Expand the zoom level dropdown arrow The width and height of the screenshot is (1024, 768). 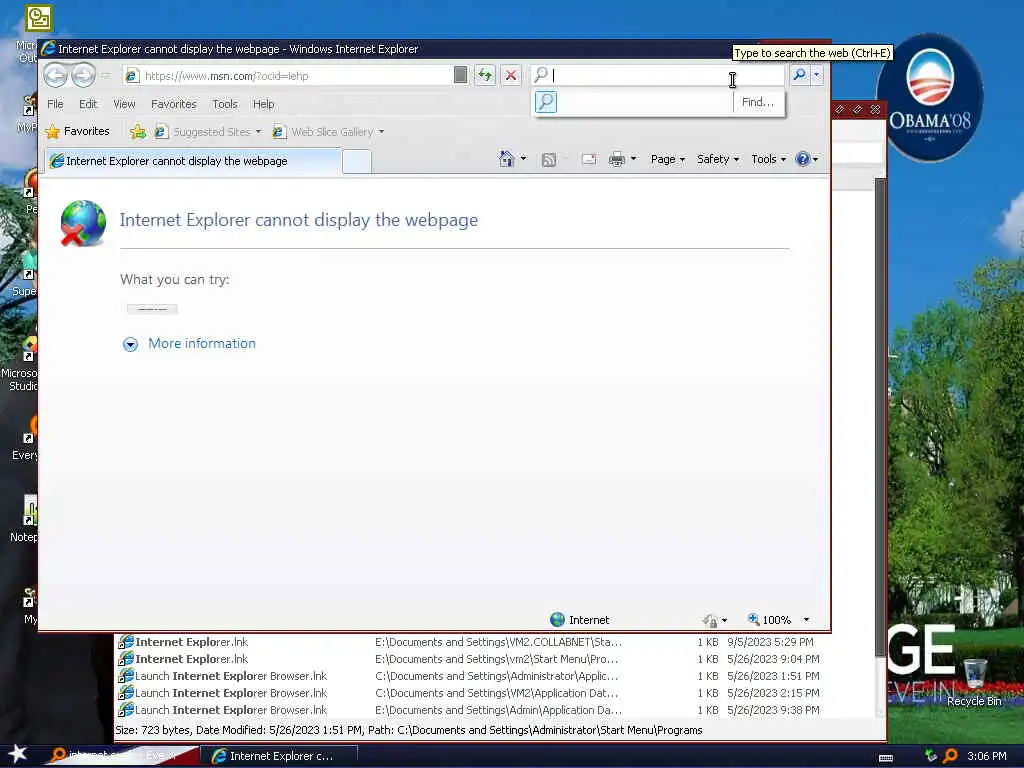coord(807,620)
